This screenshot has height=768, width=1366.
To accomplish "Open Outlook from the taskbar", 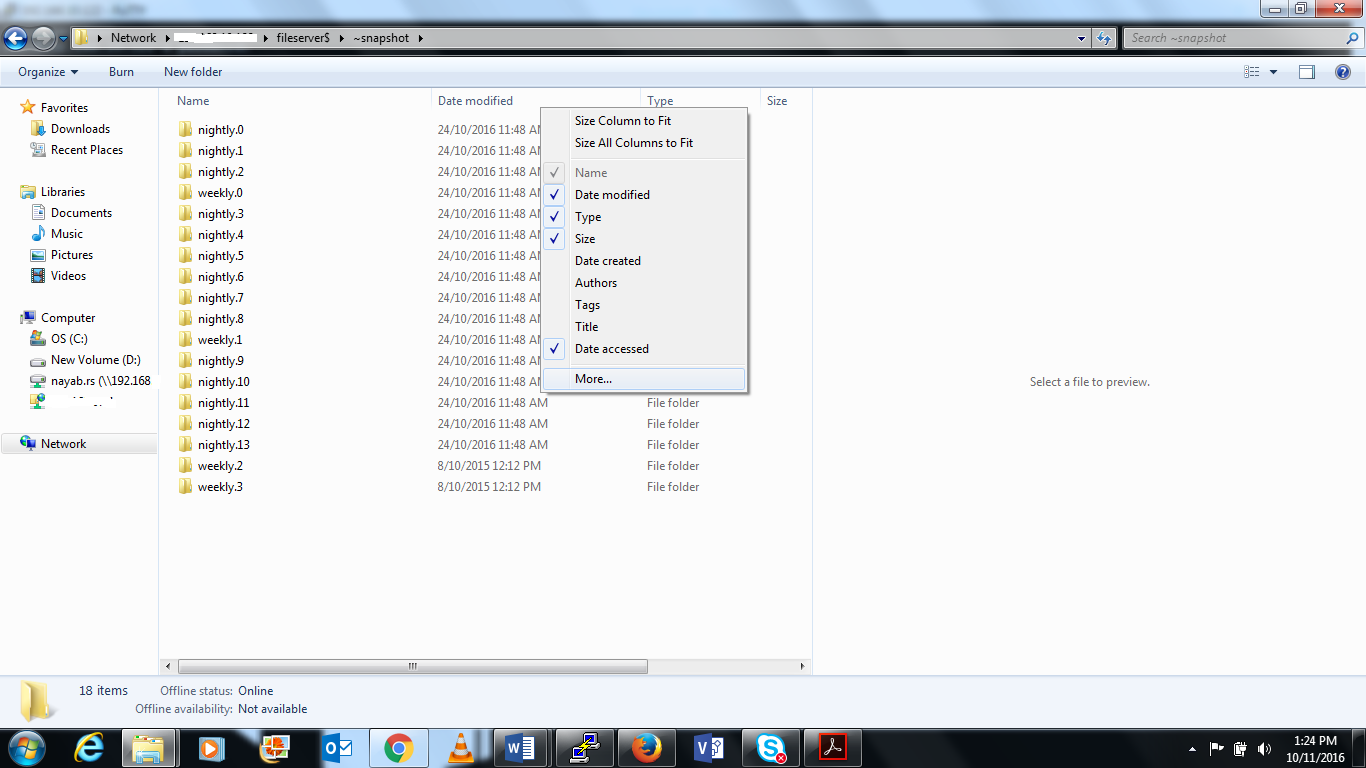I will point(335,748).
